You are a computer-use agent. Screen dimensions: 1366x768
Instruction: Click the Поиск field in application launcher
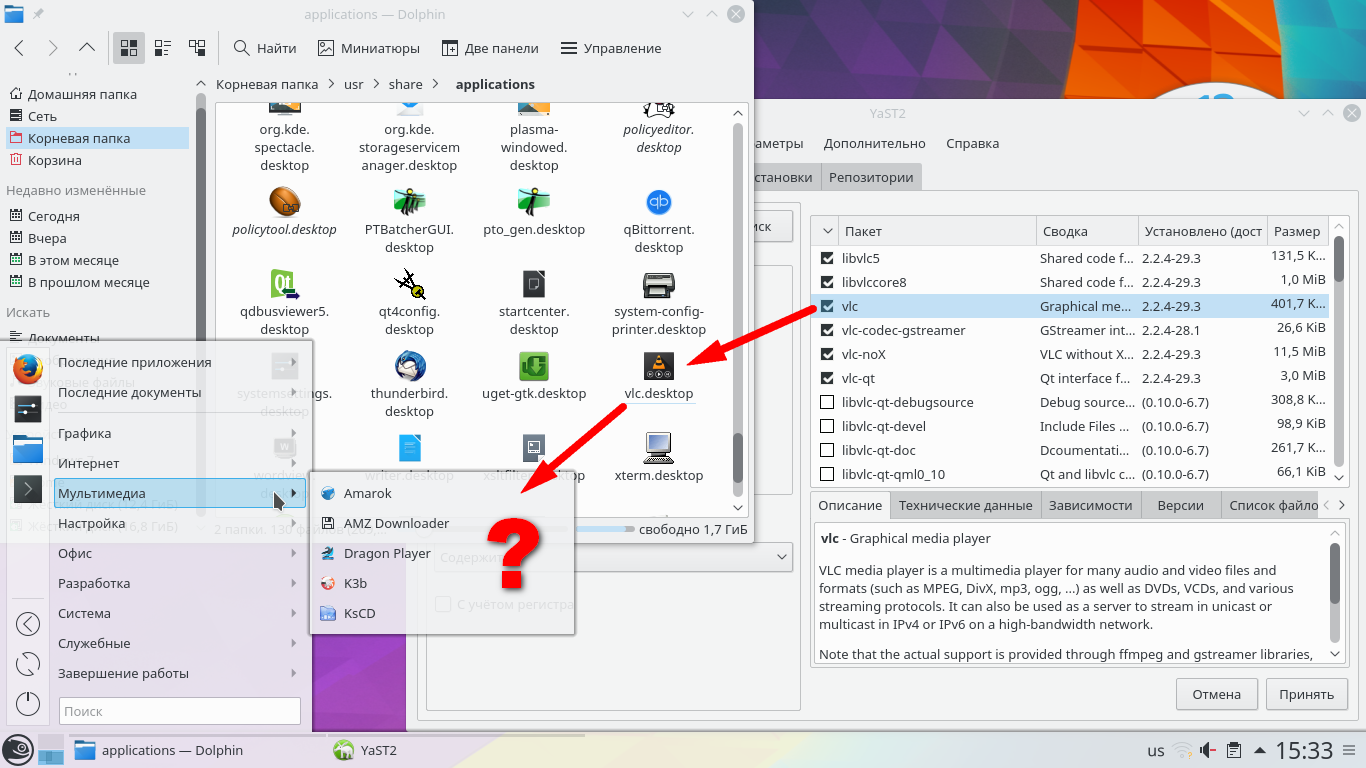click(x=180, y=711)
